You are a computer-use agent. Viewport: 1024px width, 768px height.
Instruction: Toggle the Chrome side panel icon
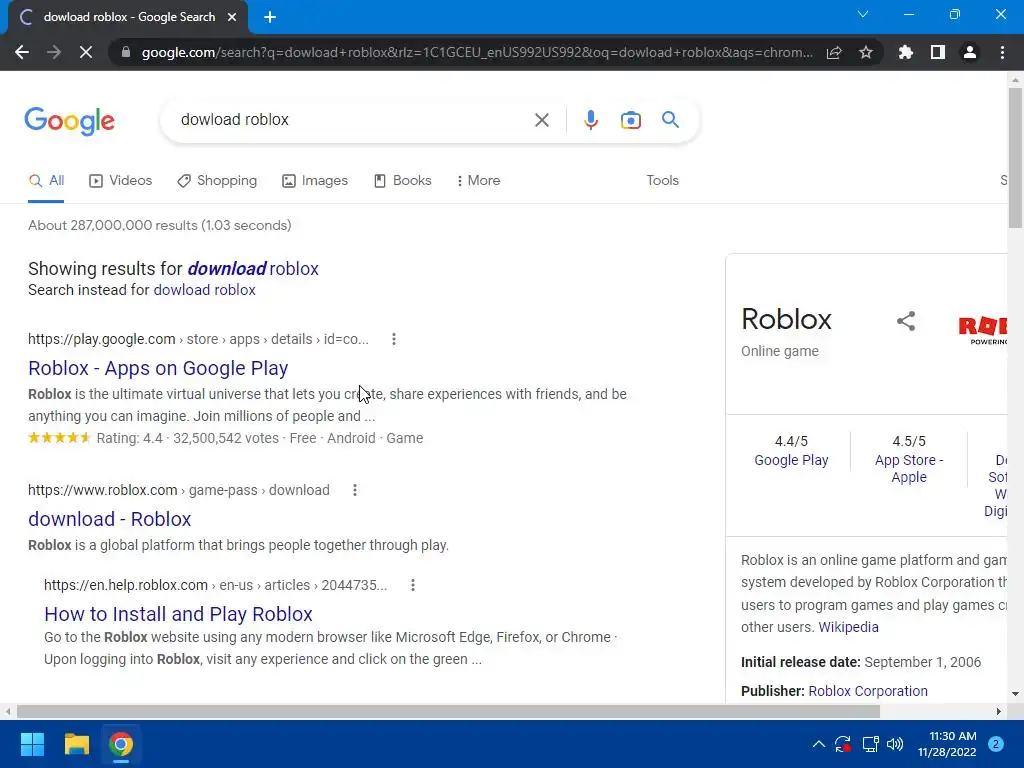[938, 52]
